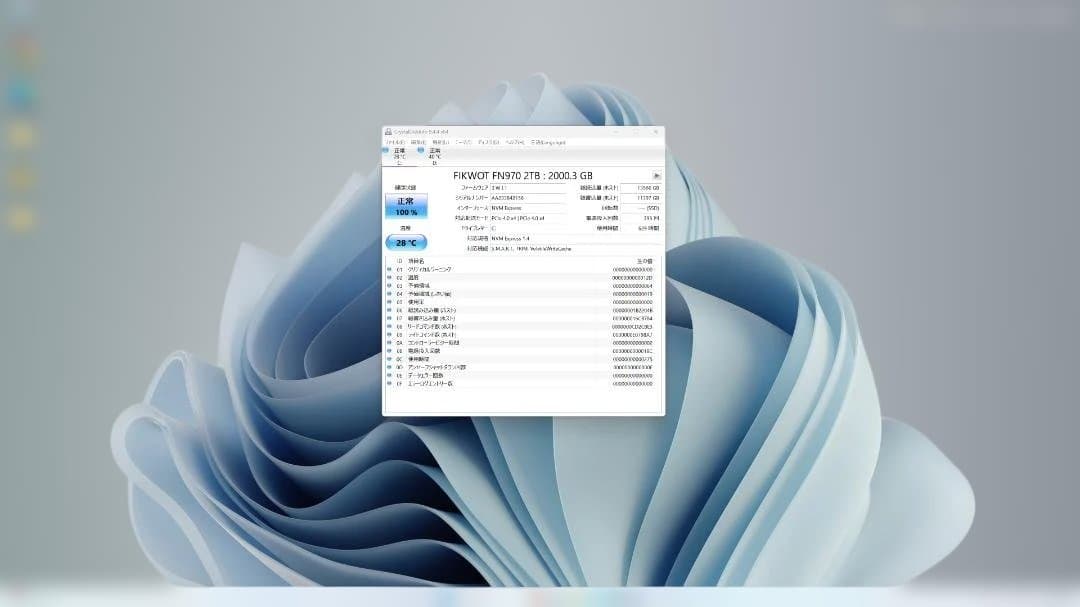The image size is (1080, 607).
Task: Click the status icon for attribute 02 温度
Action: point(389,278)
